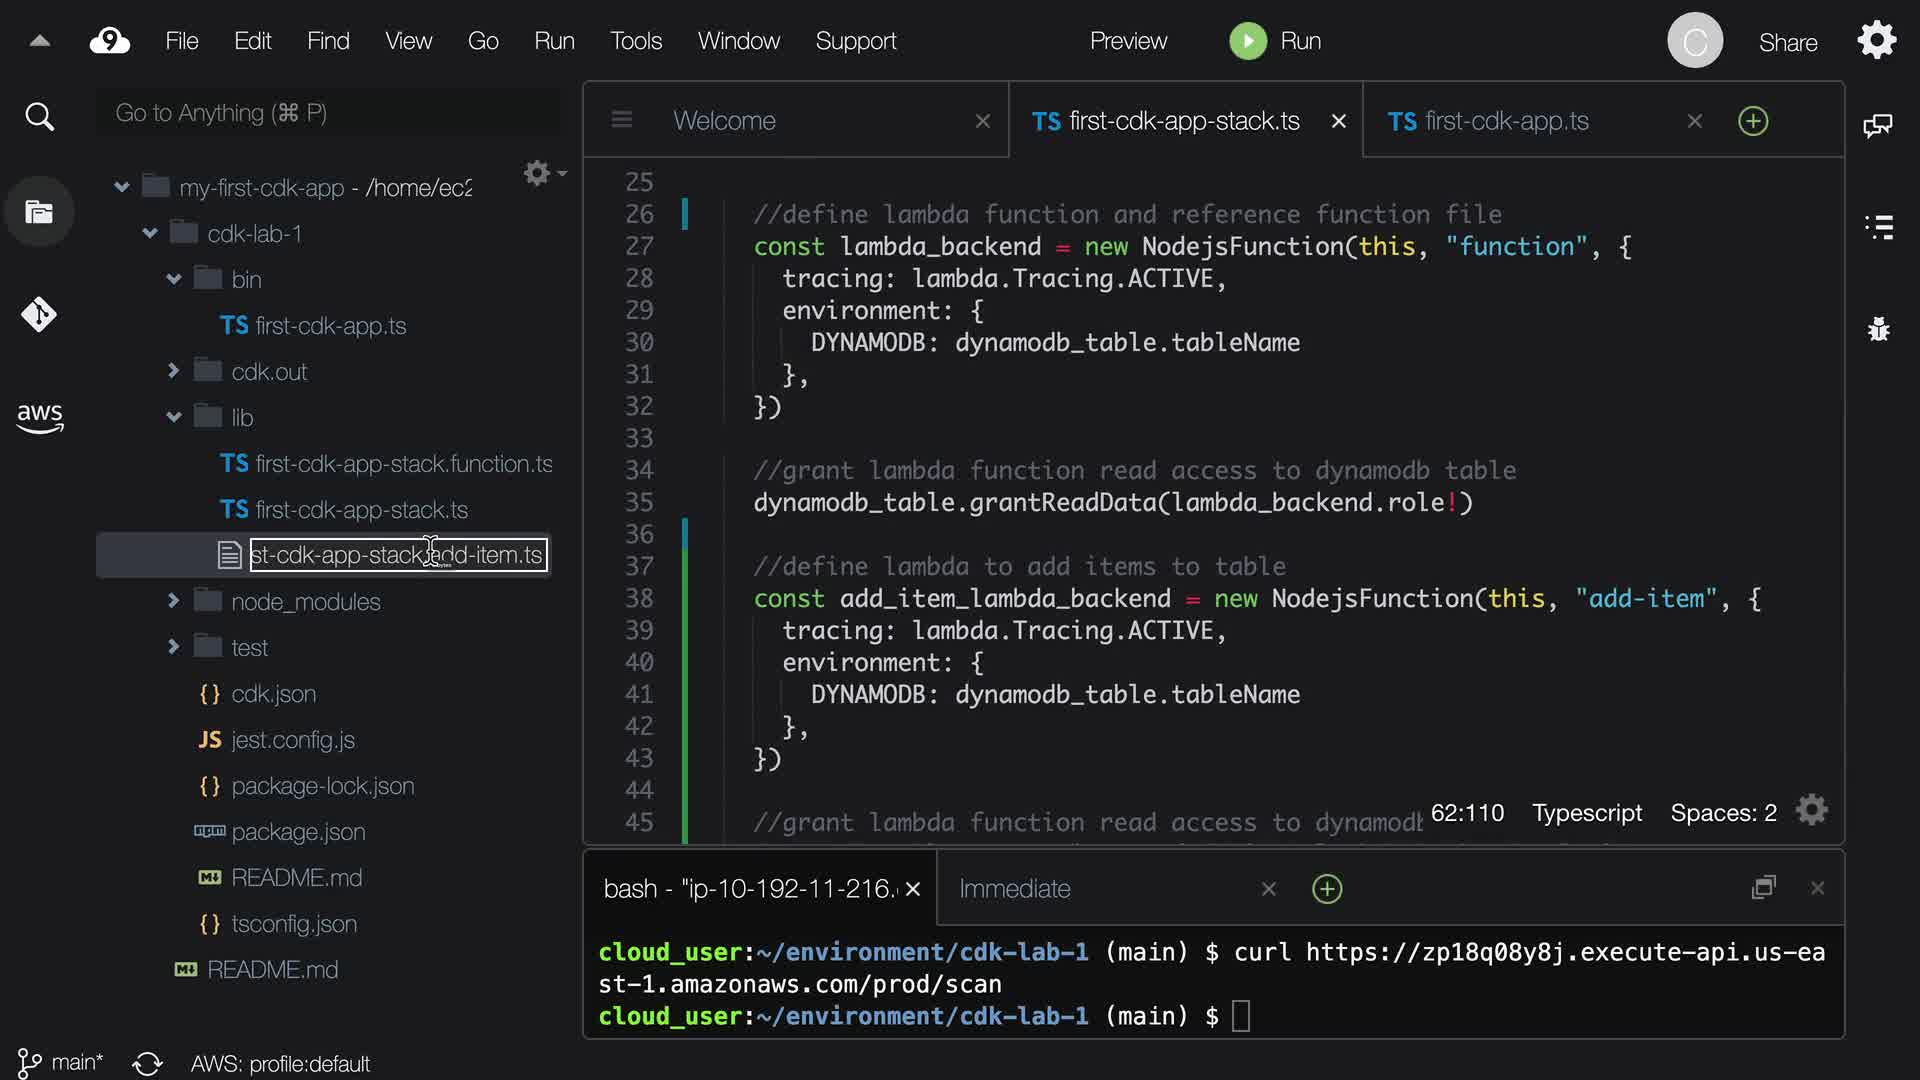Open the Tools menu
The width and height of the screenshot is (1920, 1080).
click(636, 41)
